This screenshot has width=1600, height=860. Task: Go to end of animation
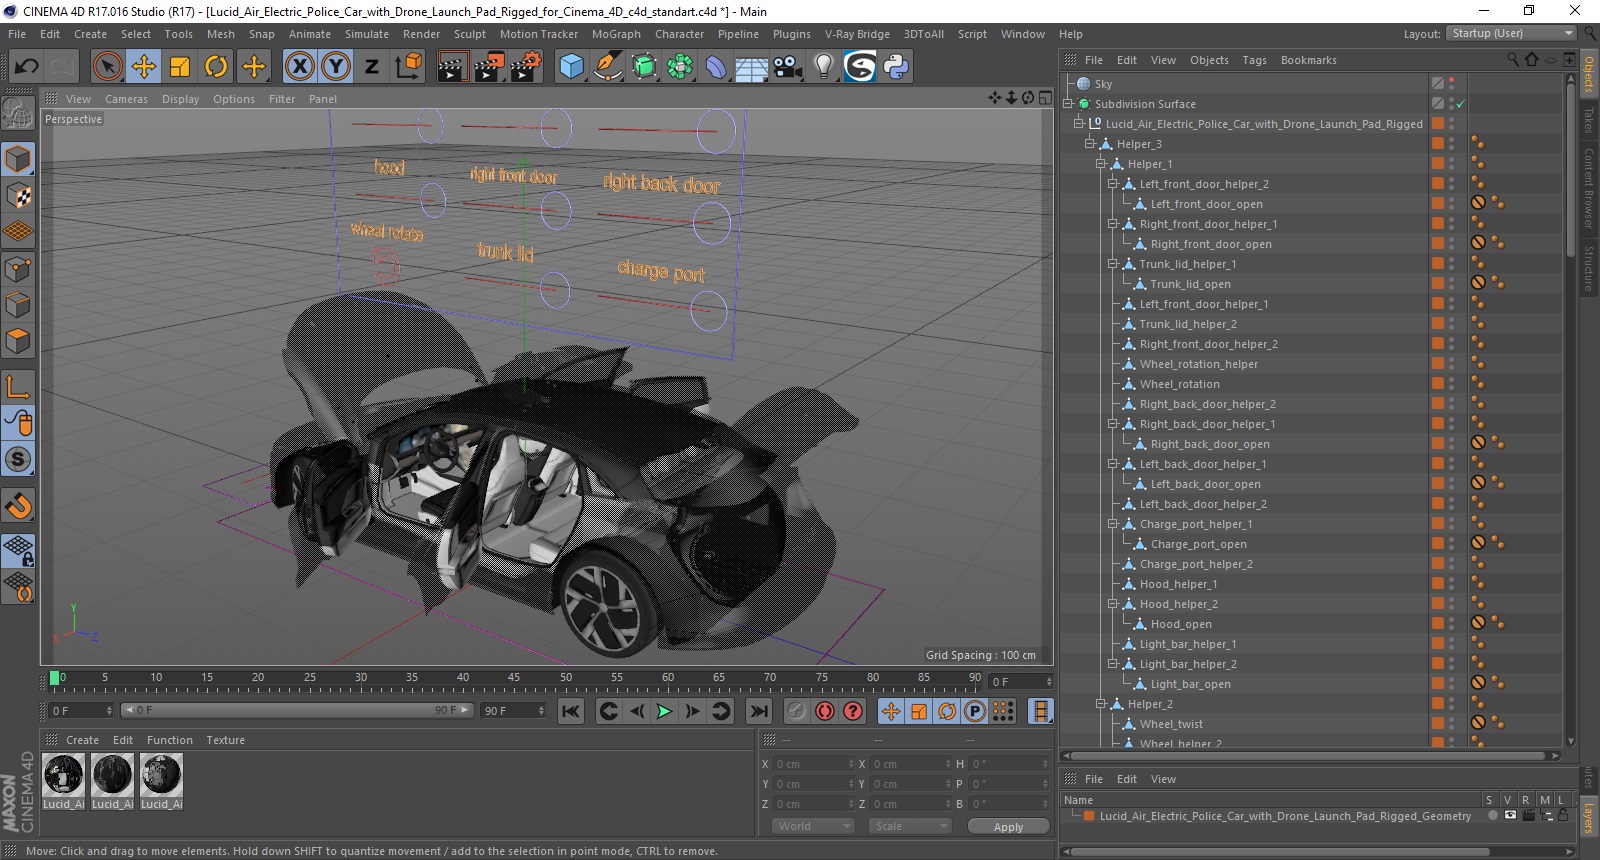point(759,711)
